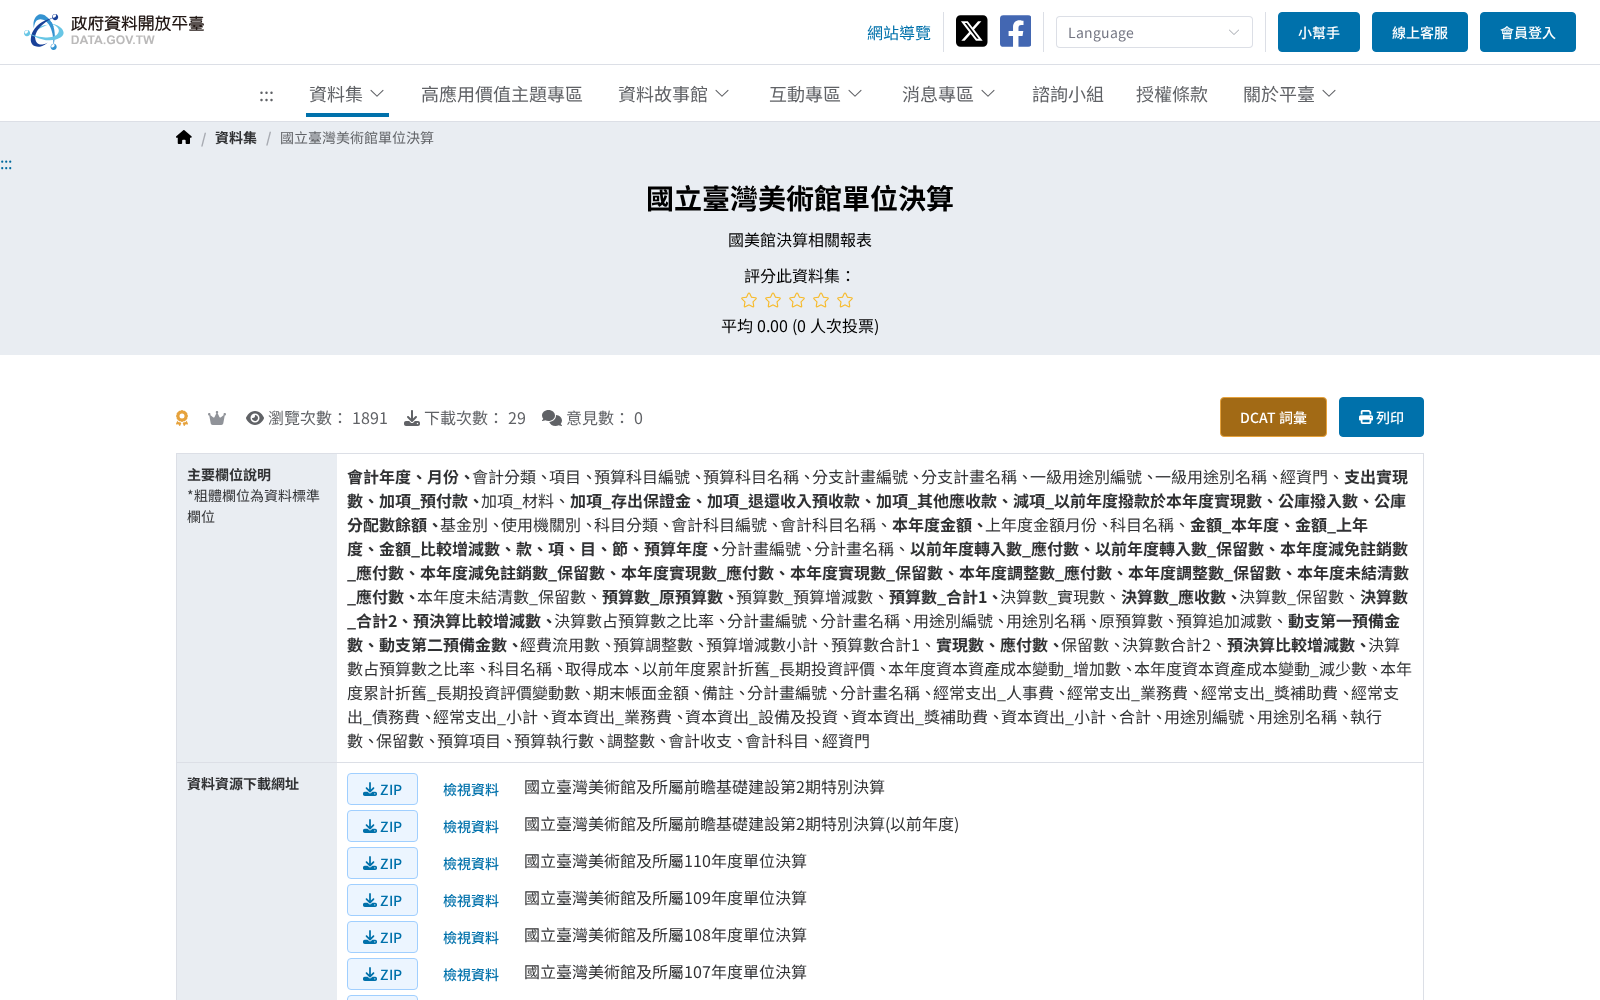
Task: Click the 線上客服 button
Action: (x=1420, y=32)
